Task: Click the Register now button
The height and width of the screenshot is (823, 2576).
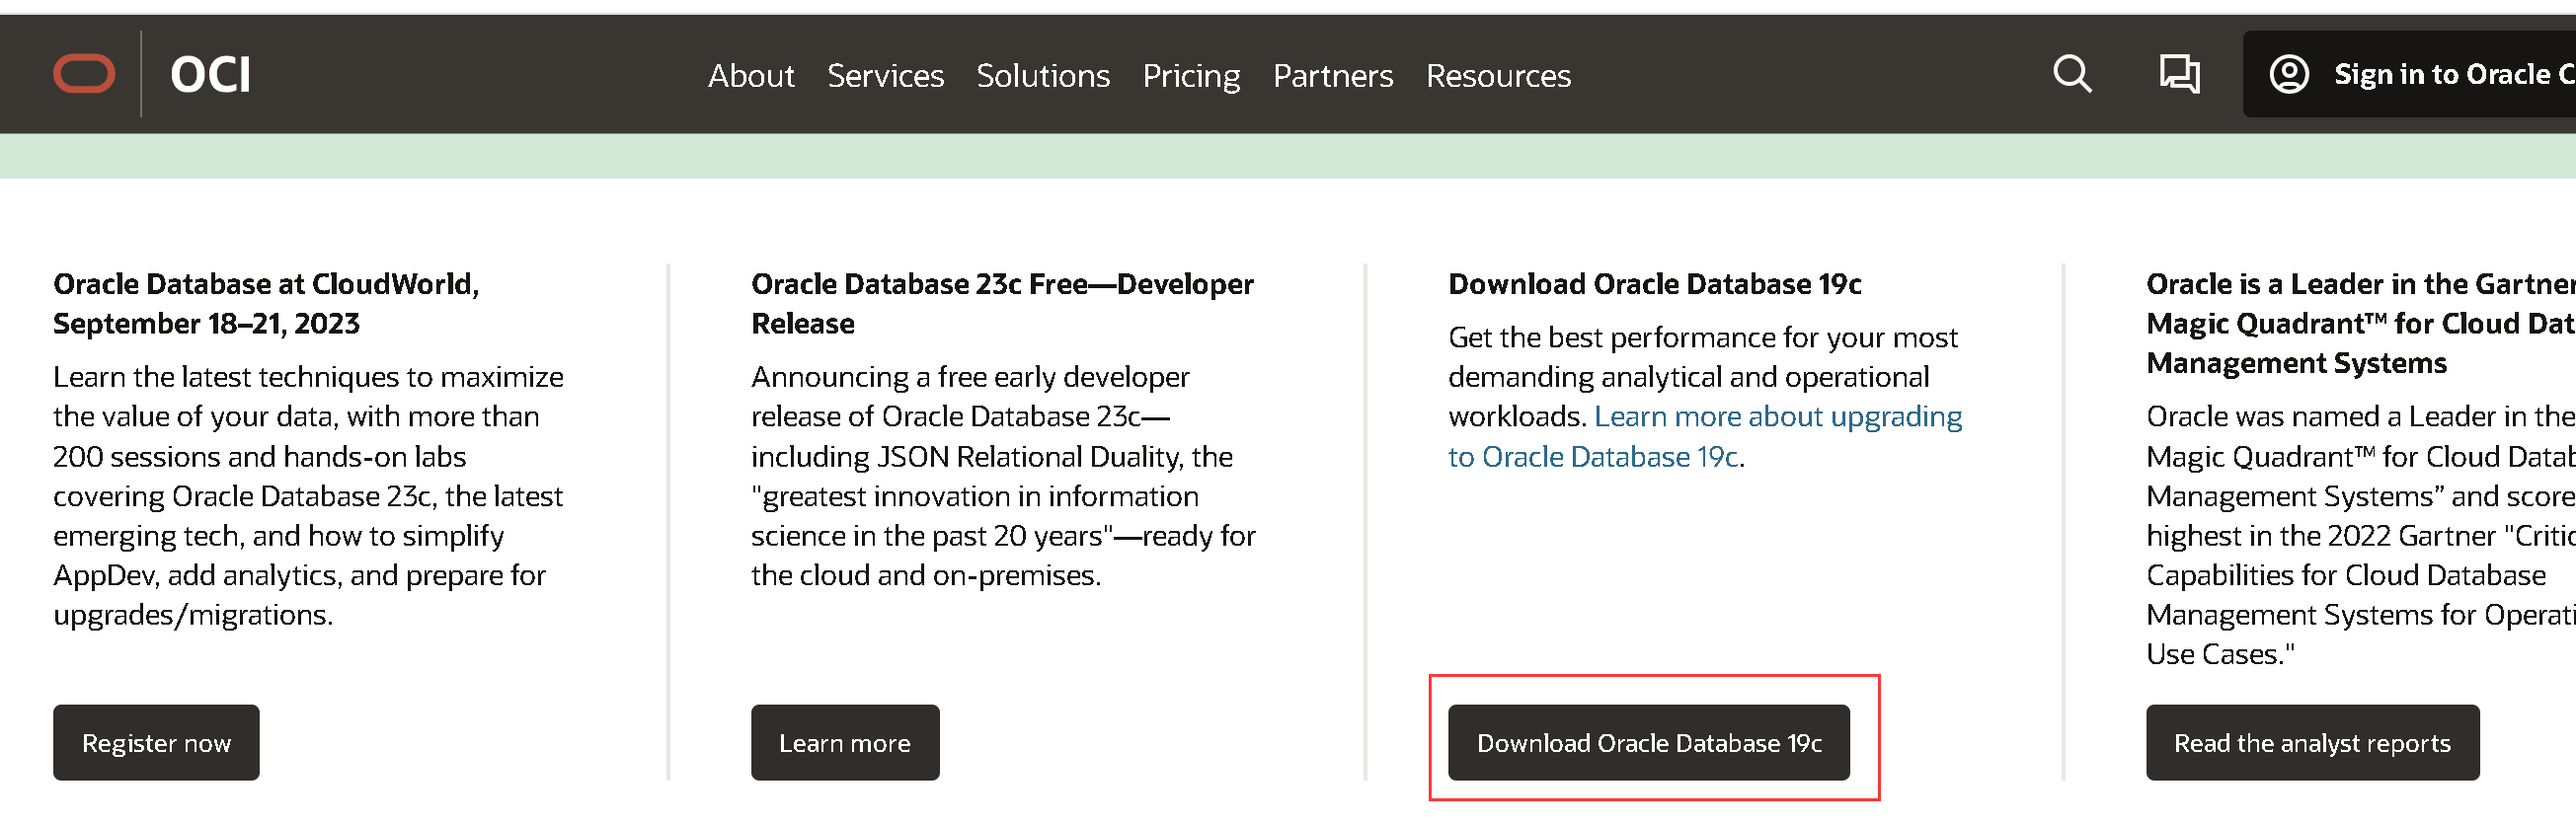Action: [156, 743]
